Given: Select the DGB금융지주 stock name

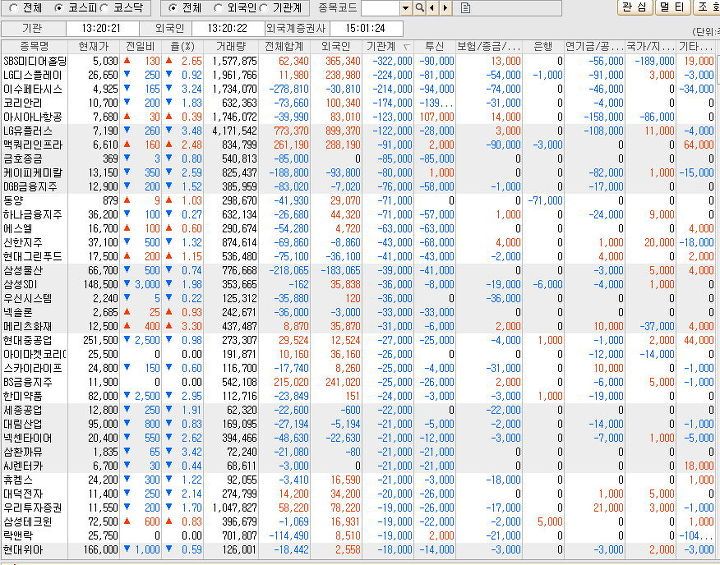Looking at the screenshot, I should [x=30, y=186].
